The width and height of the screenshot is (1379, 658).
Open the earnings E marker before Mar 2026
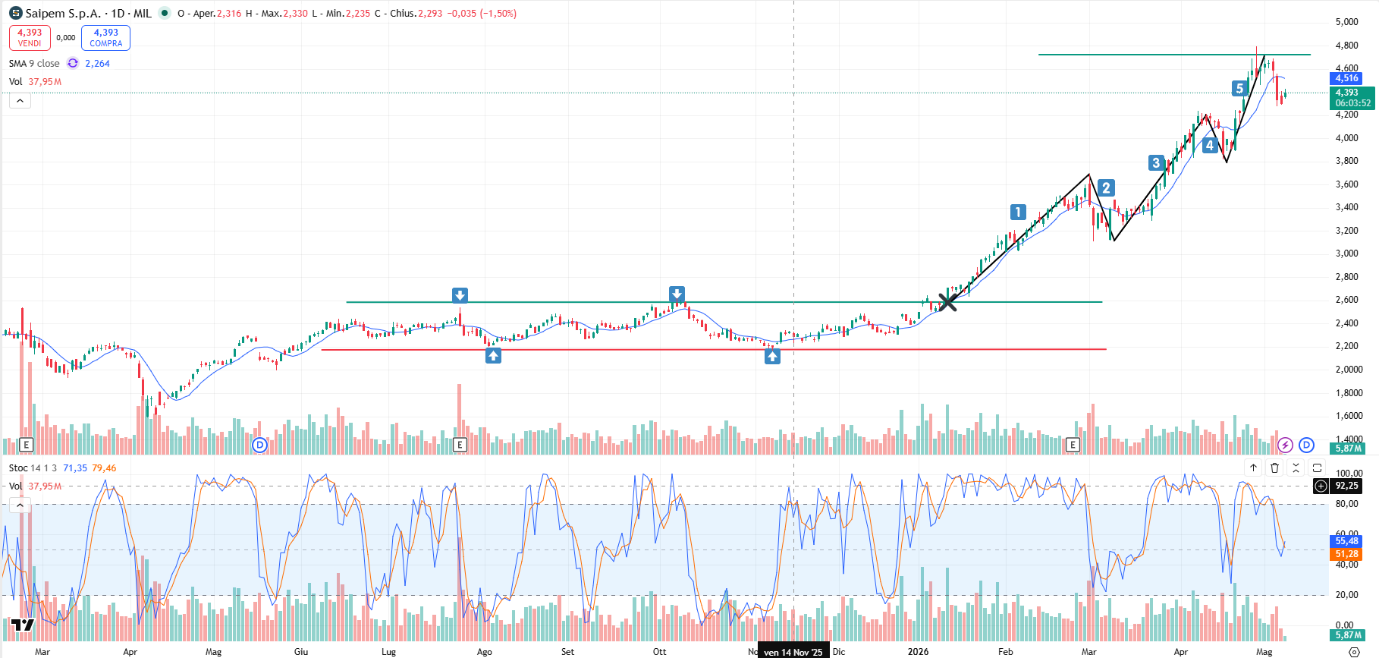(1073, 444)
